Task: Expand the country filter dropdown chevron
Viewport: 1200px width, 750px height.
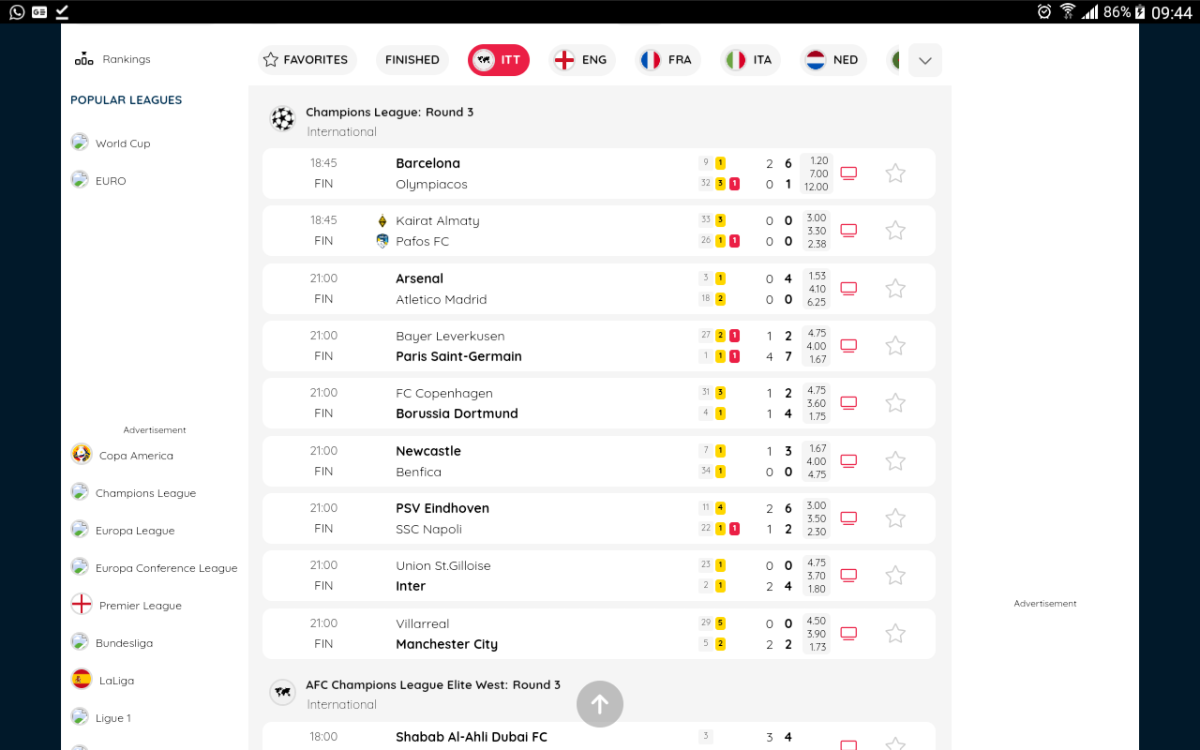Action: [x=925, y=60]
